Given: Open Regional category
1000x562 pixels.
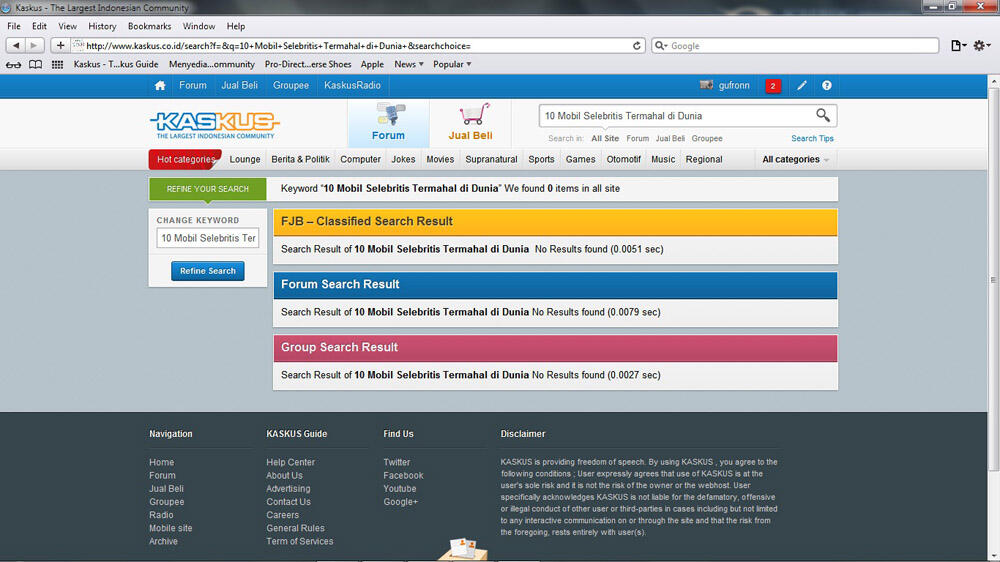Looking at the screenshot, I should 704,159.
